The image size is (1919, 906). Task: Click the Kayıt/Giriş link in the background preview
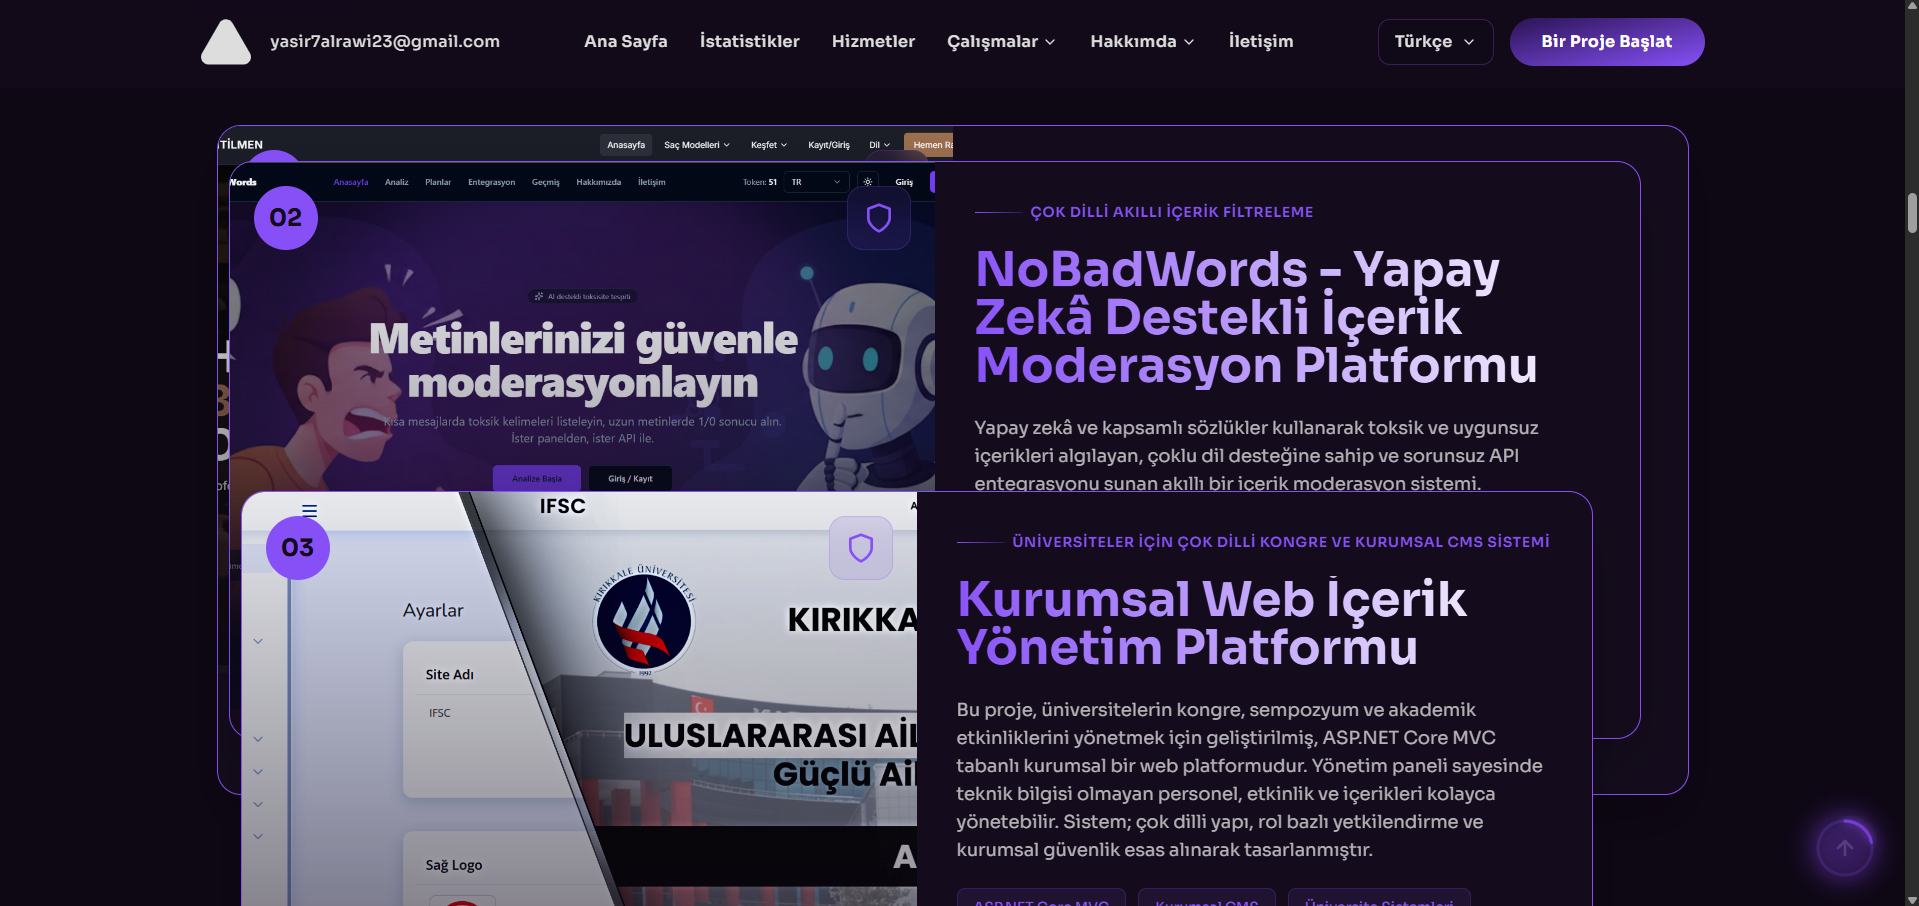828,145
